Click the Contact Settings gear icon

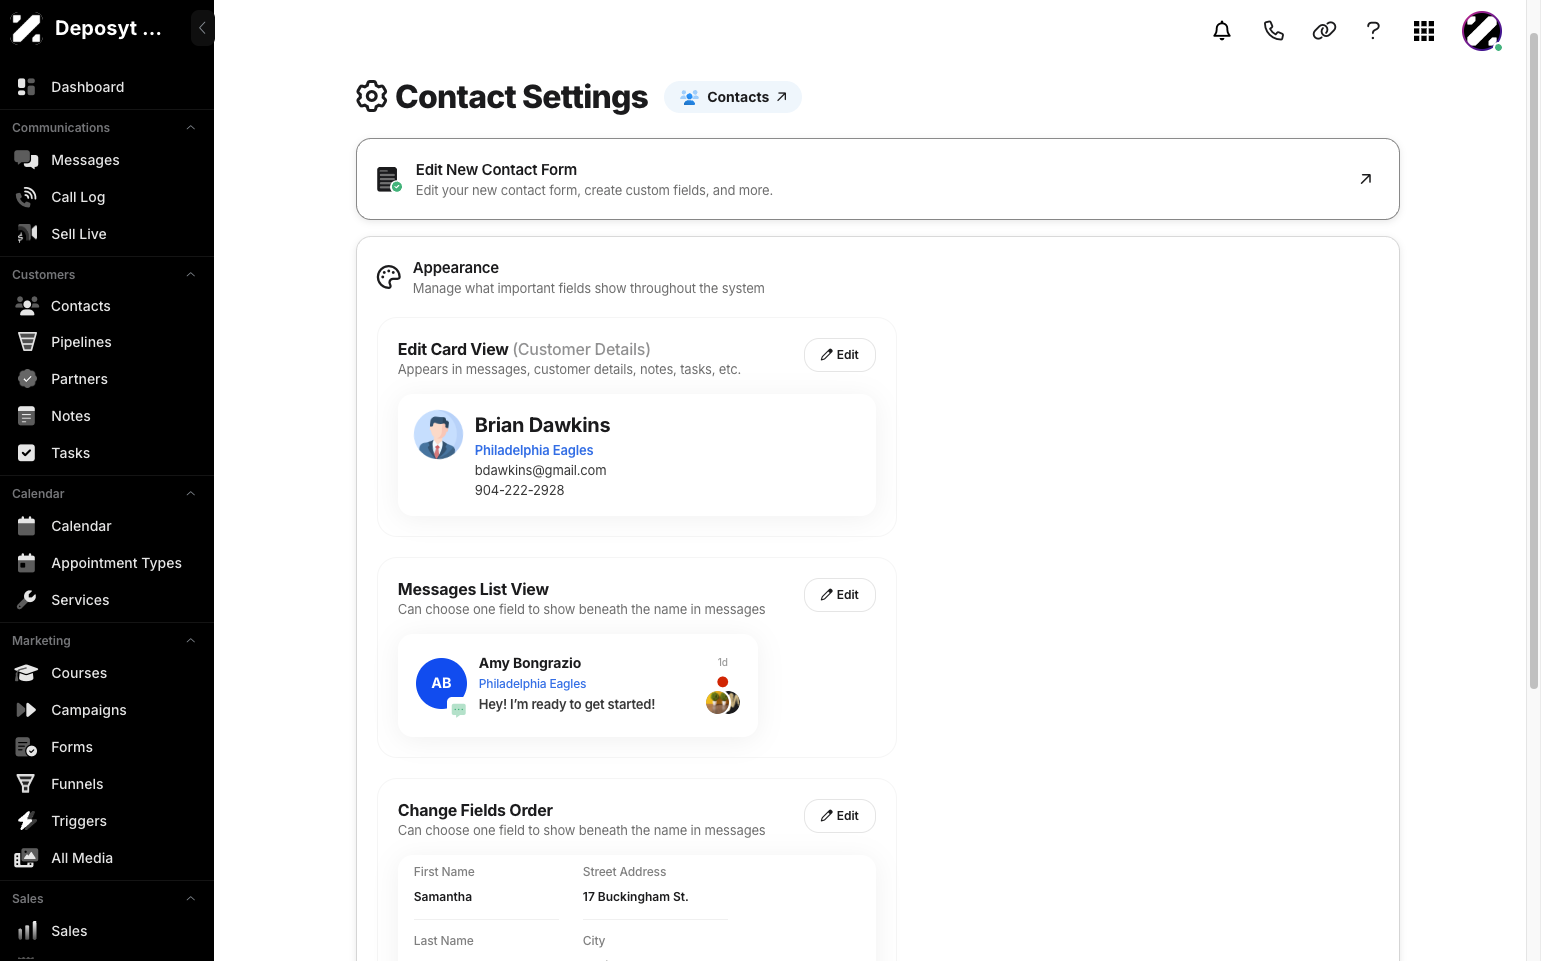(372, 96)
